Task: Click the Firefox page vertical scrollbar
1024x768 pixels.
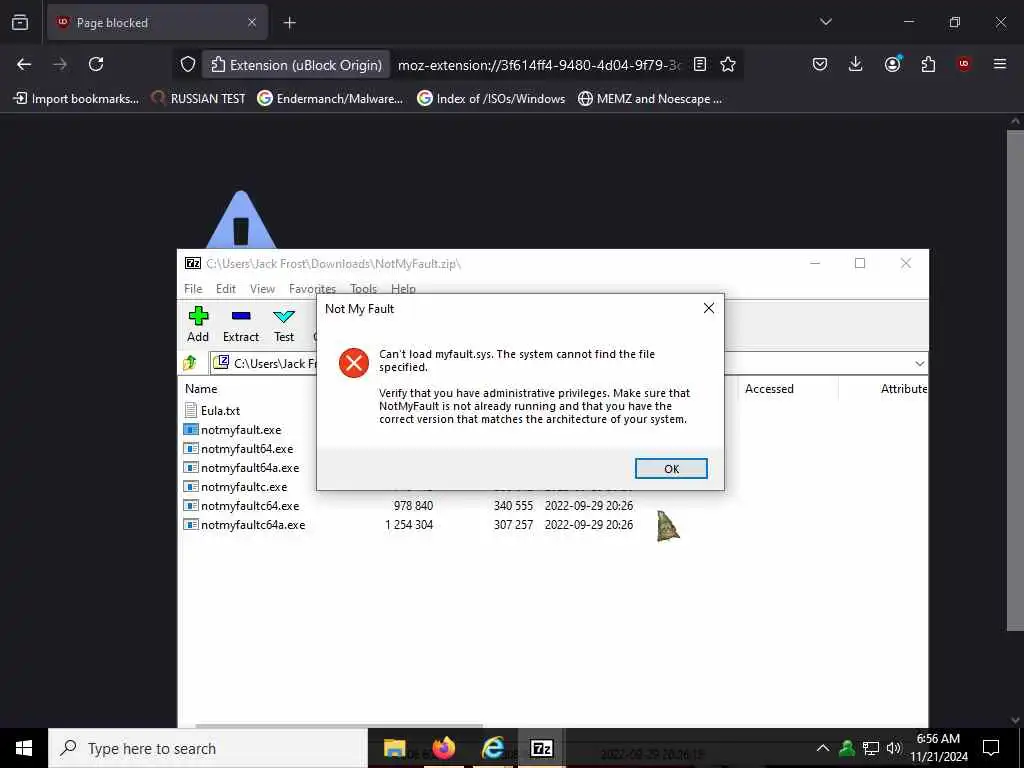Action: (x=1015, y=380)
